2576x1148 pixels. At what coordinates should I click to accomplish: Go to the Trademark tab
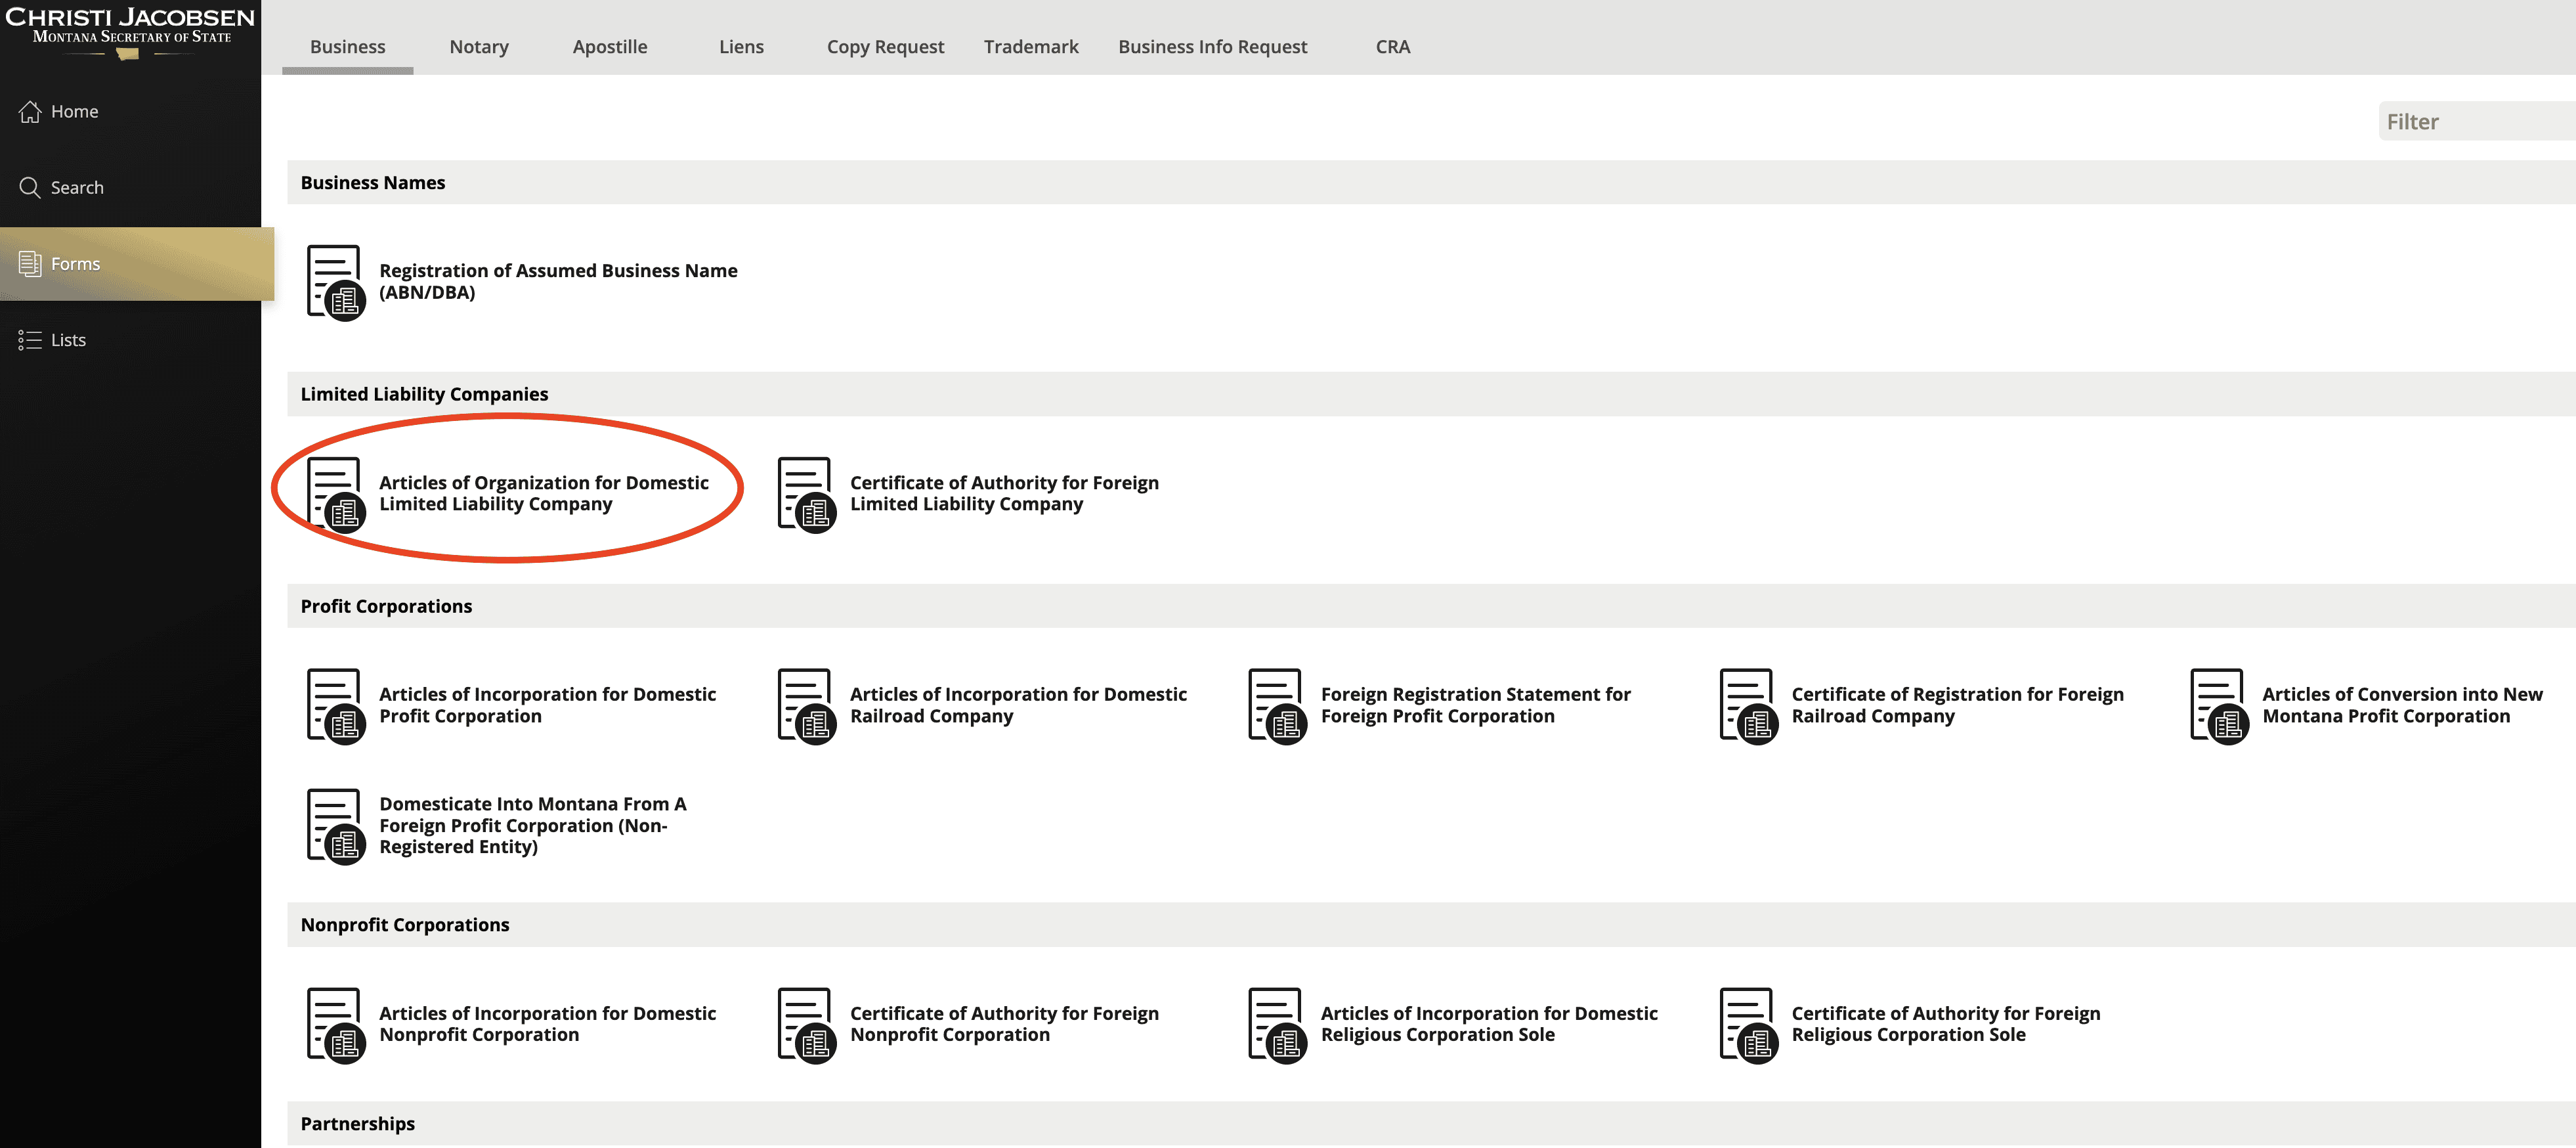[1030, 47]
